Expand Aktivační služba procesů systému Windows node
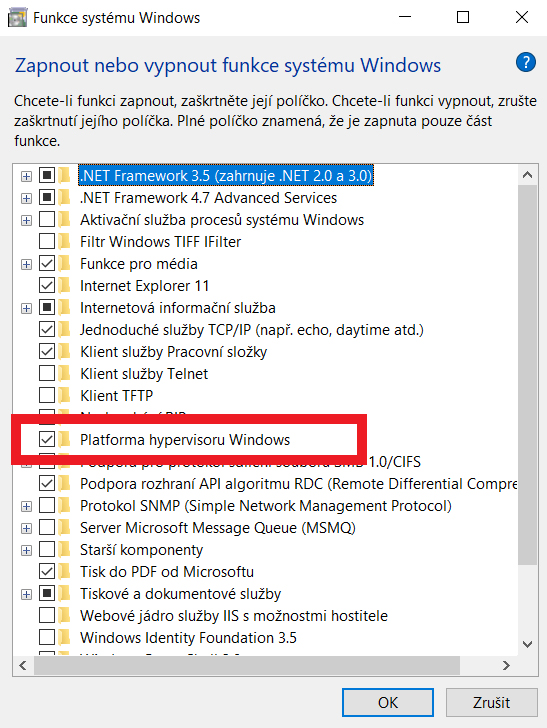 click(26, 221)
